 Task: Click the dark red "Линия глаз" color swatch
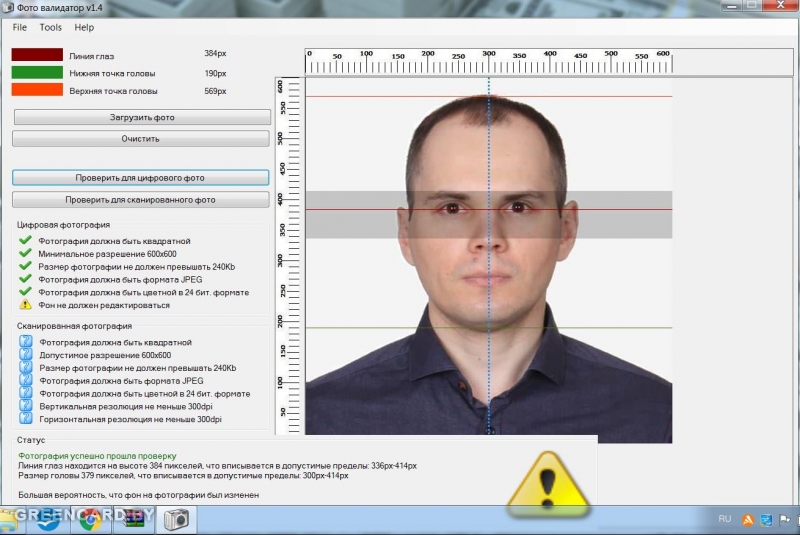37,54
